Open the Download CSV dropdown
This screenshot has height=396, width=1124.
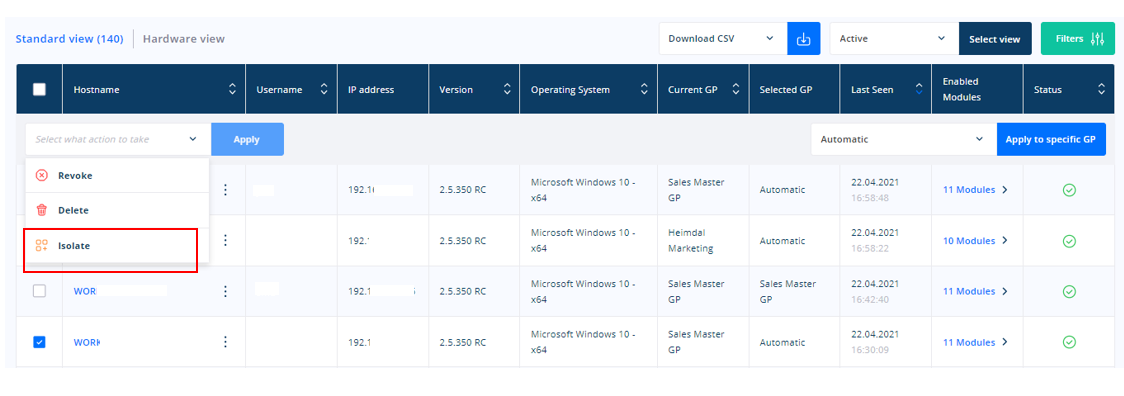tap(723, 39)
